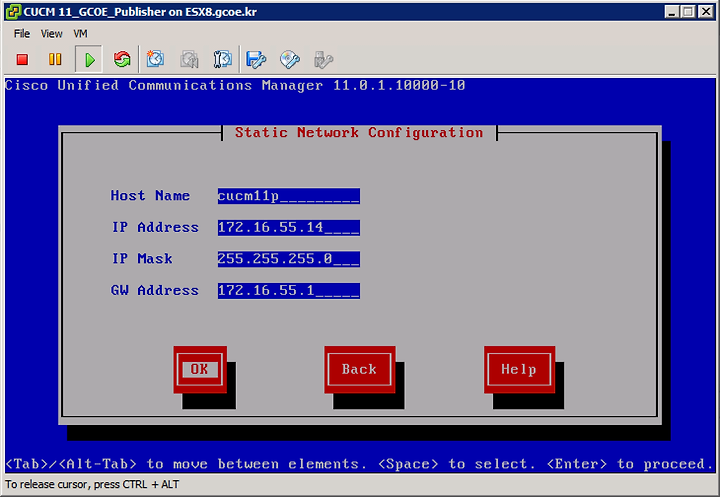Close the CUCM console window

[x=706, y=11]
